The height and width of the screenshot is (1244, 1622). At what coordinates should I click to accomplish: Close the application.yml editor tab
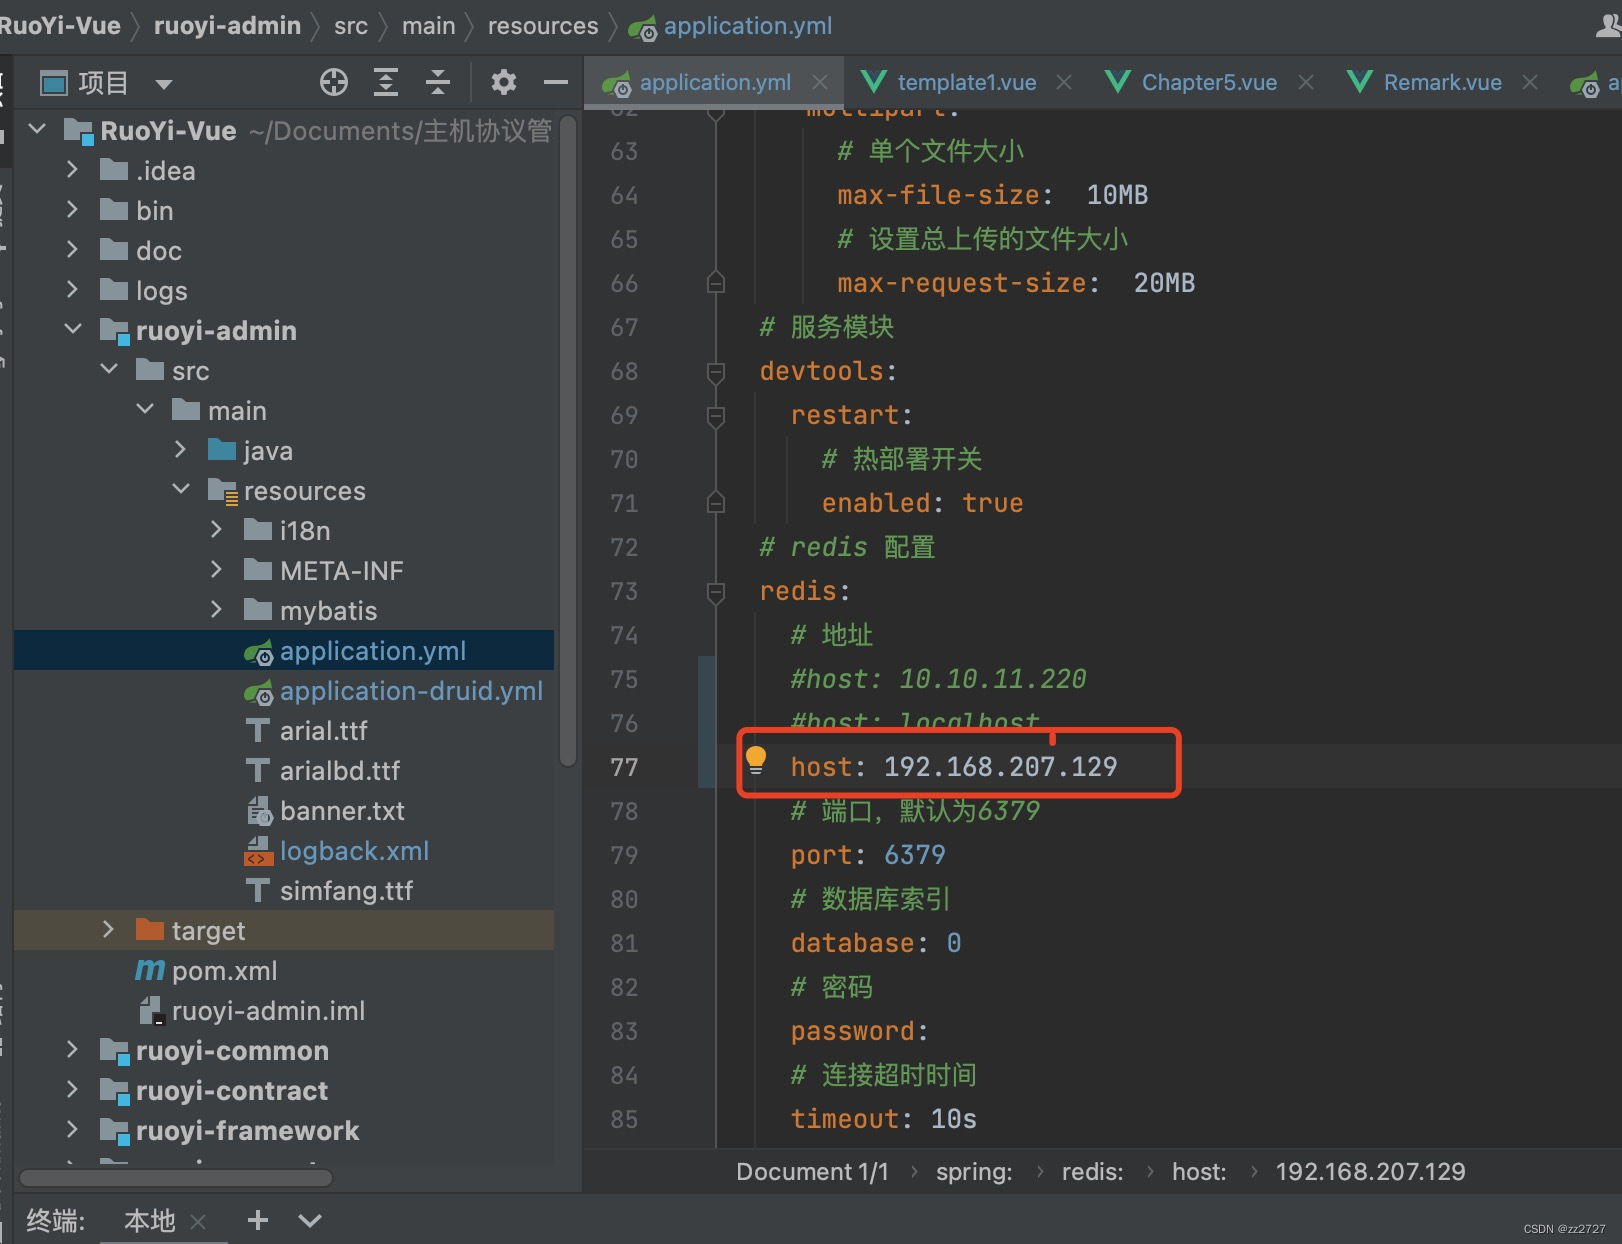tap(820, 82)
